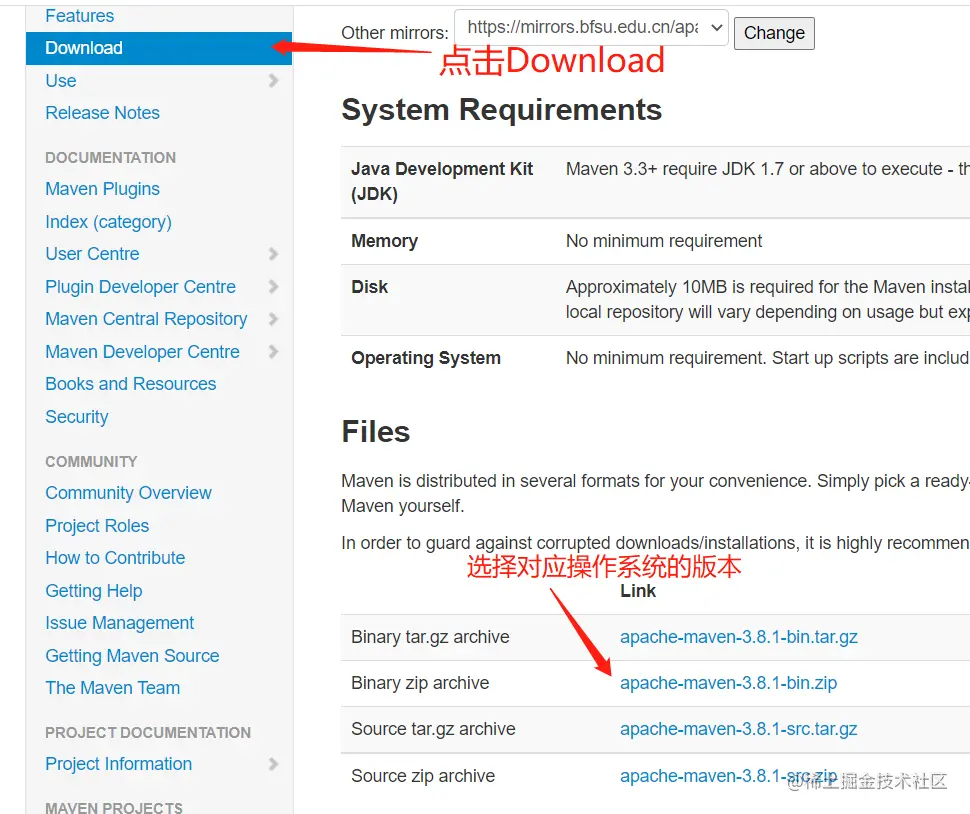Click the Change mirror button
Viewport: 970px width, 814px height.
pyautogui.click(x=774, y=33)
